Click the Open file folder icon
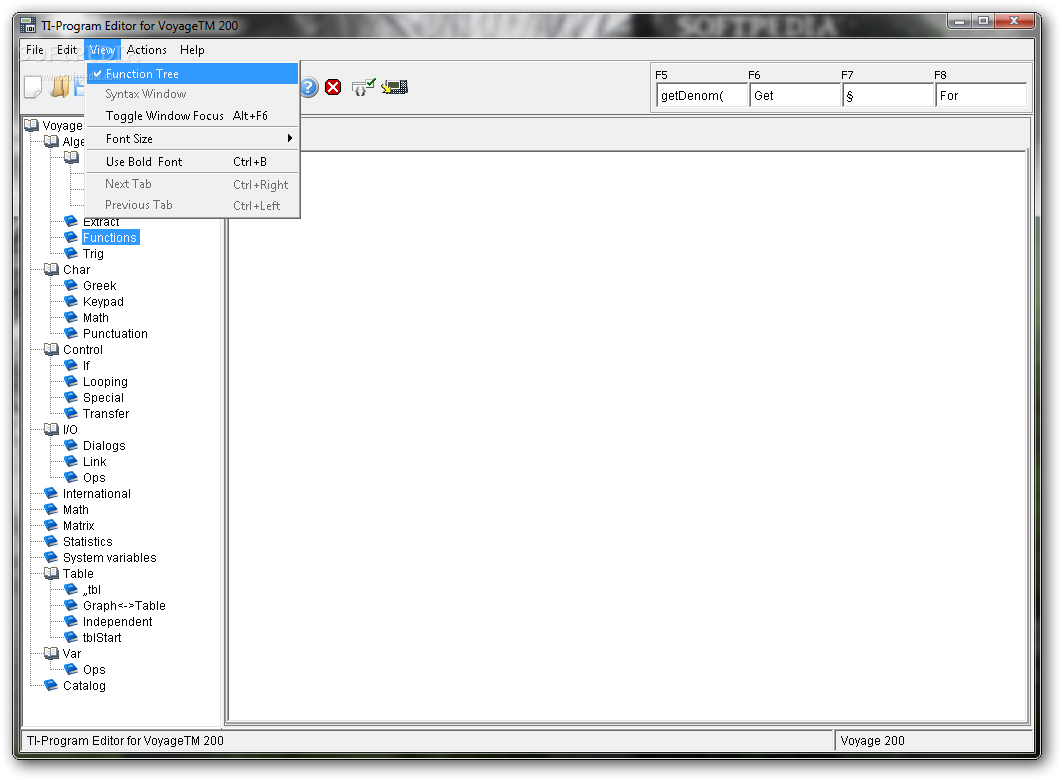This screenshot has width=1062, height=780. point(60,87)
